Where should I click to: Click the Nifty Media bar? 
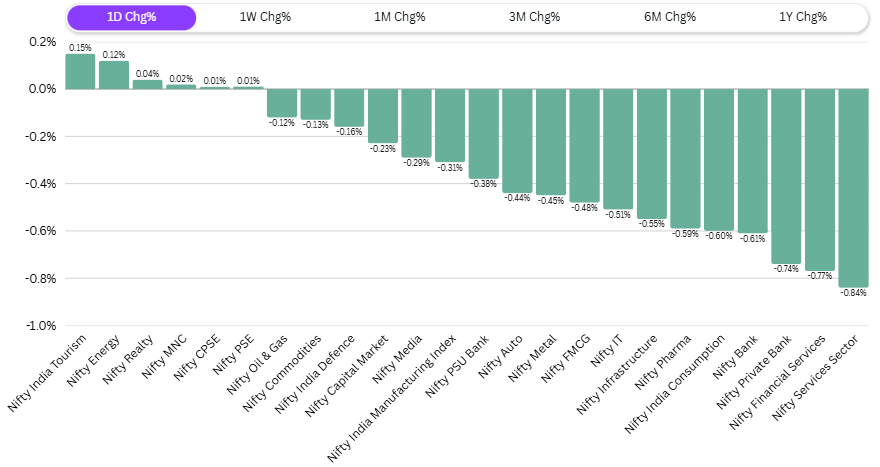pyautogui.click(x=416, y=123)
